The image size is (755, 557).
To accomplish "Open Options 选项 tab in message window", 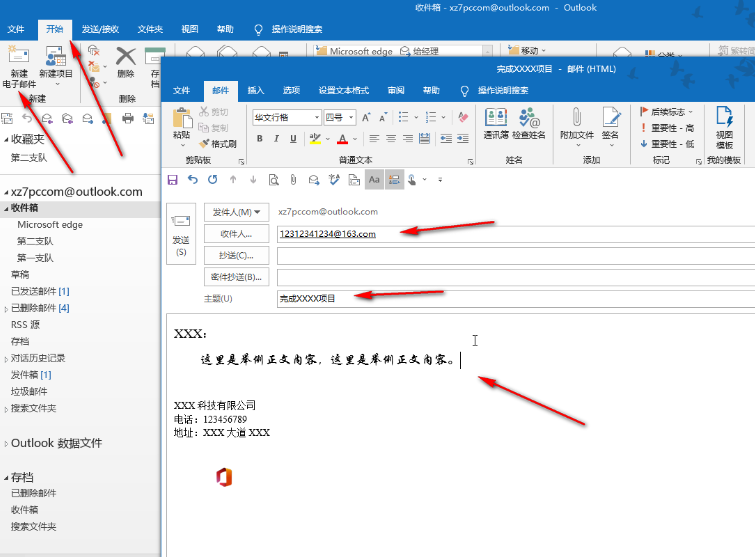I will 291,91.
